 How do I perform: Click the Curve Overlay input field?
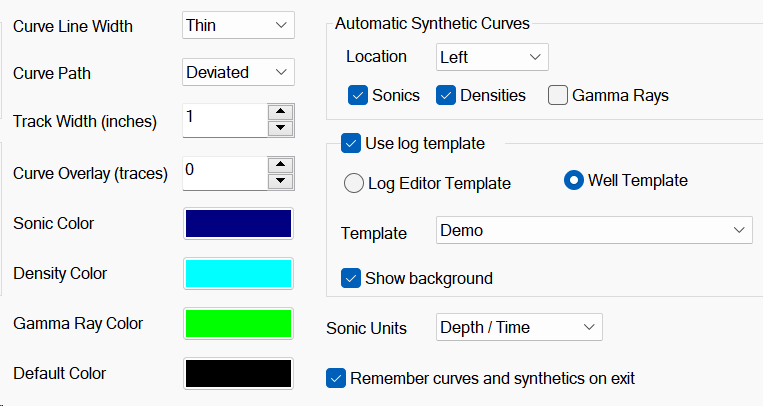point(225,172)
